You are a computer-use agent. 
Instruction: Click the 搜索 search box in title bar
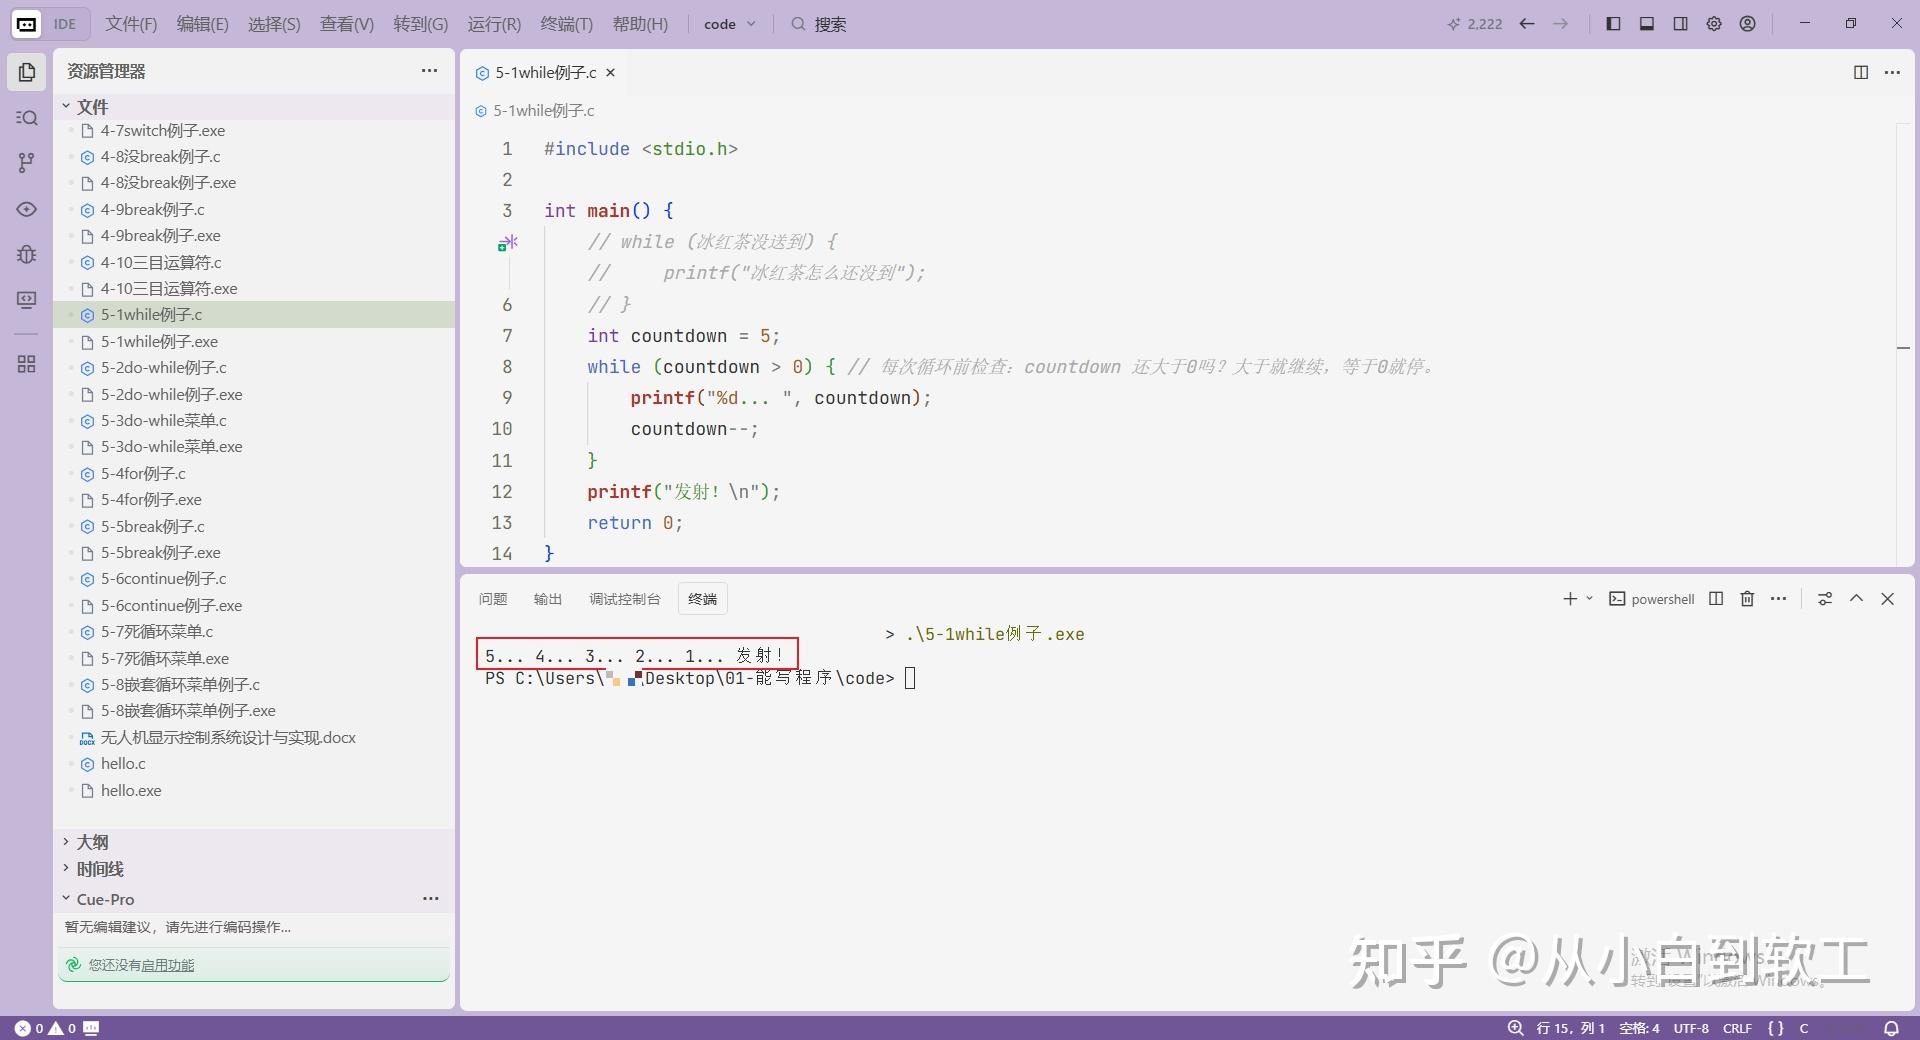point(818,24)
